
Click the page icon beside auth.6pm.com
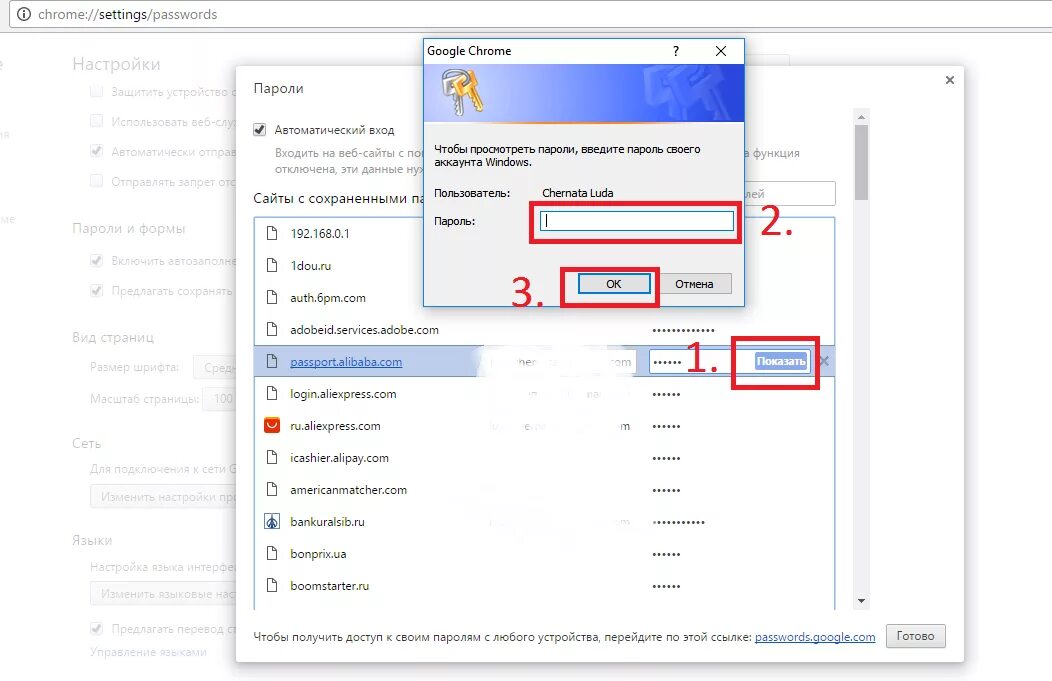tap(272, 297)
